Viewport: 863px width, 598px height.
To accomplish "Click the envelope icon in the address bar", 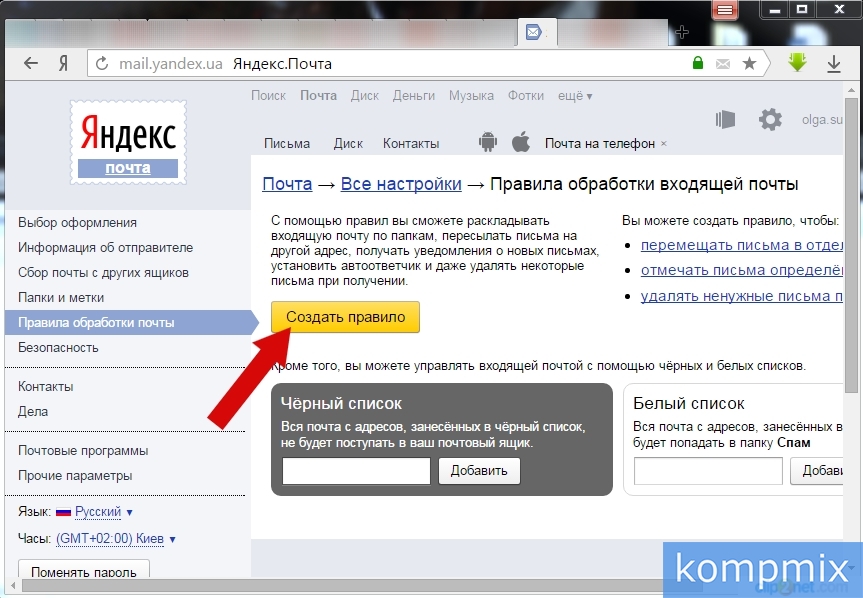I will (x=723, y=64).
